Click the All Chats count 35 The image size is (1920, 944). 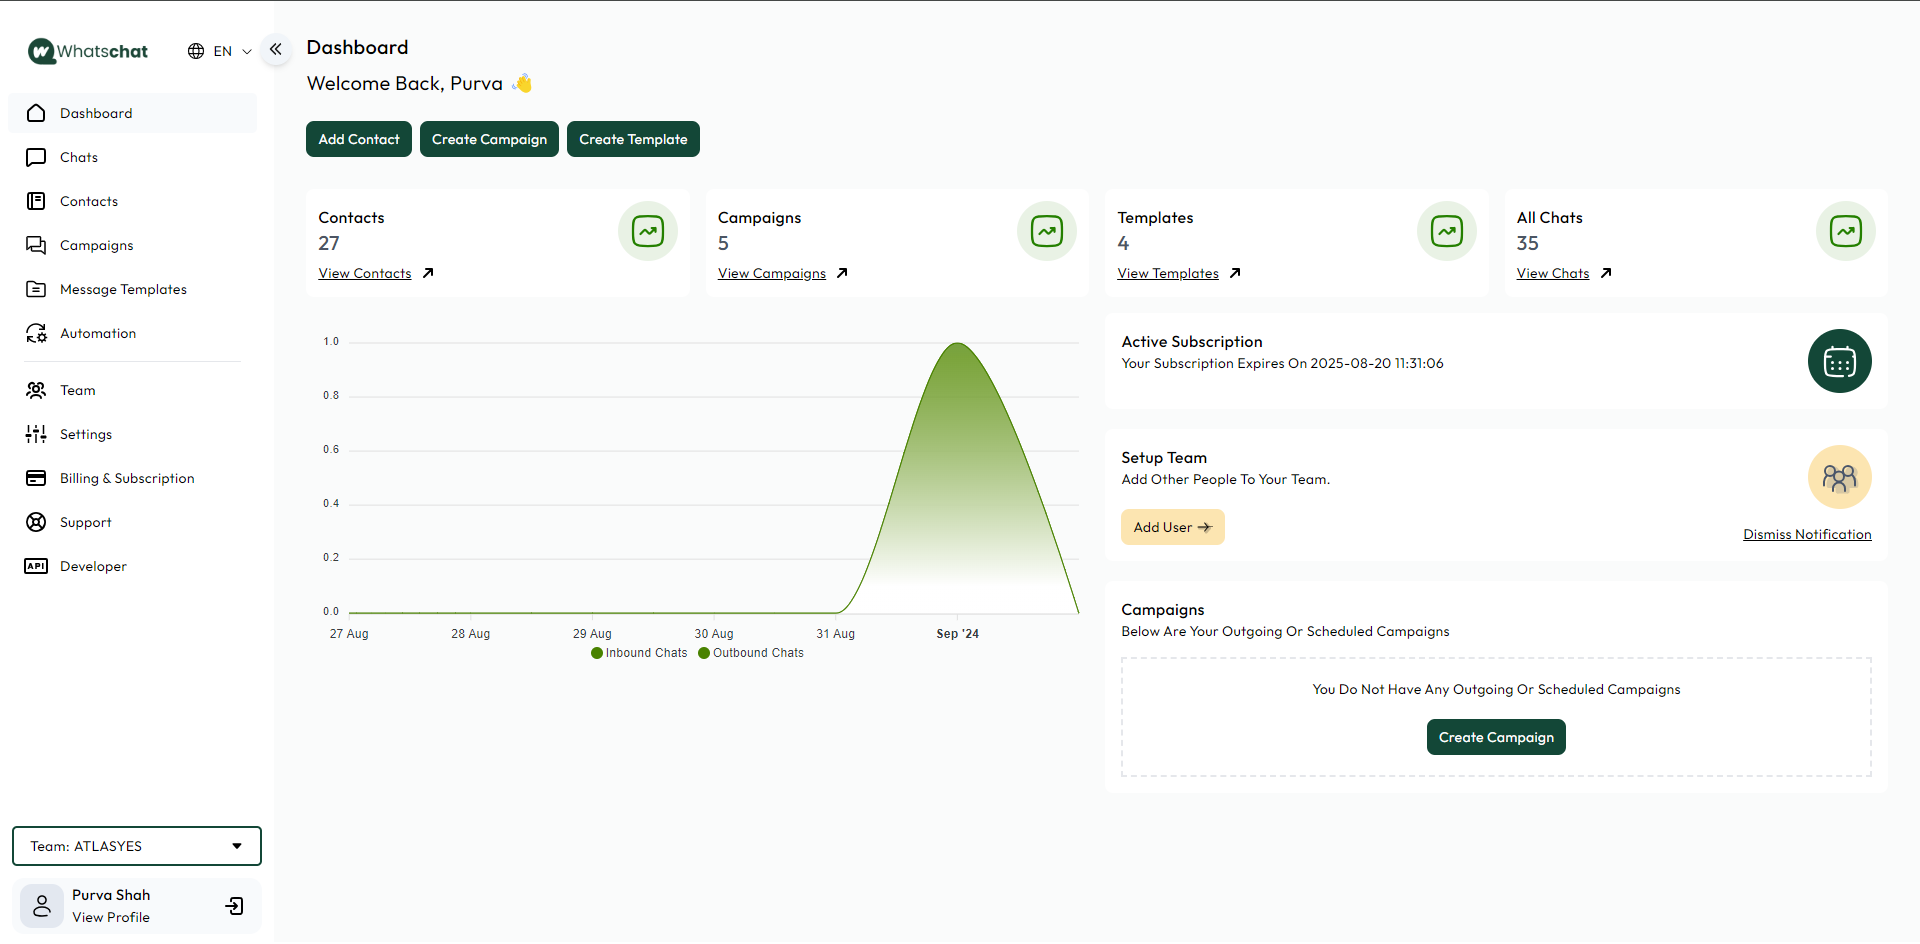1528,243
